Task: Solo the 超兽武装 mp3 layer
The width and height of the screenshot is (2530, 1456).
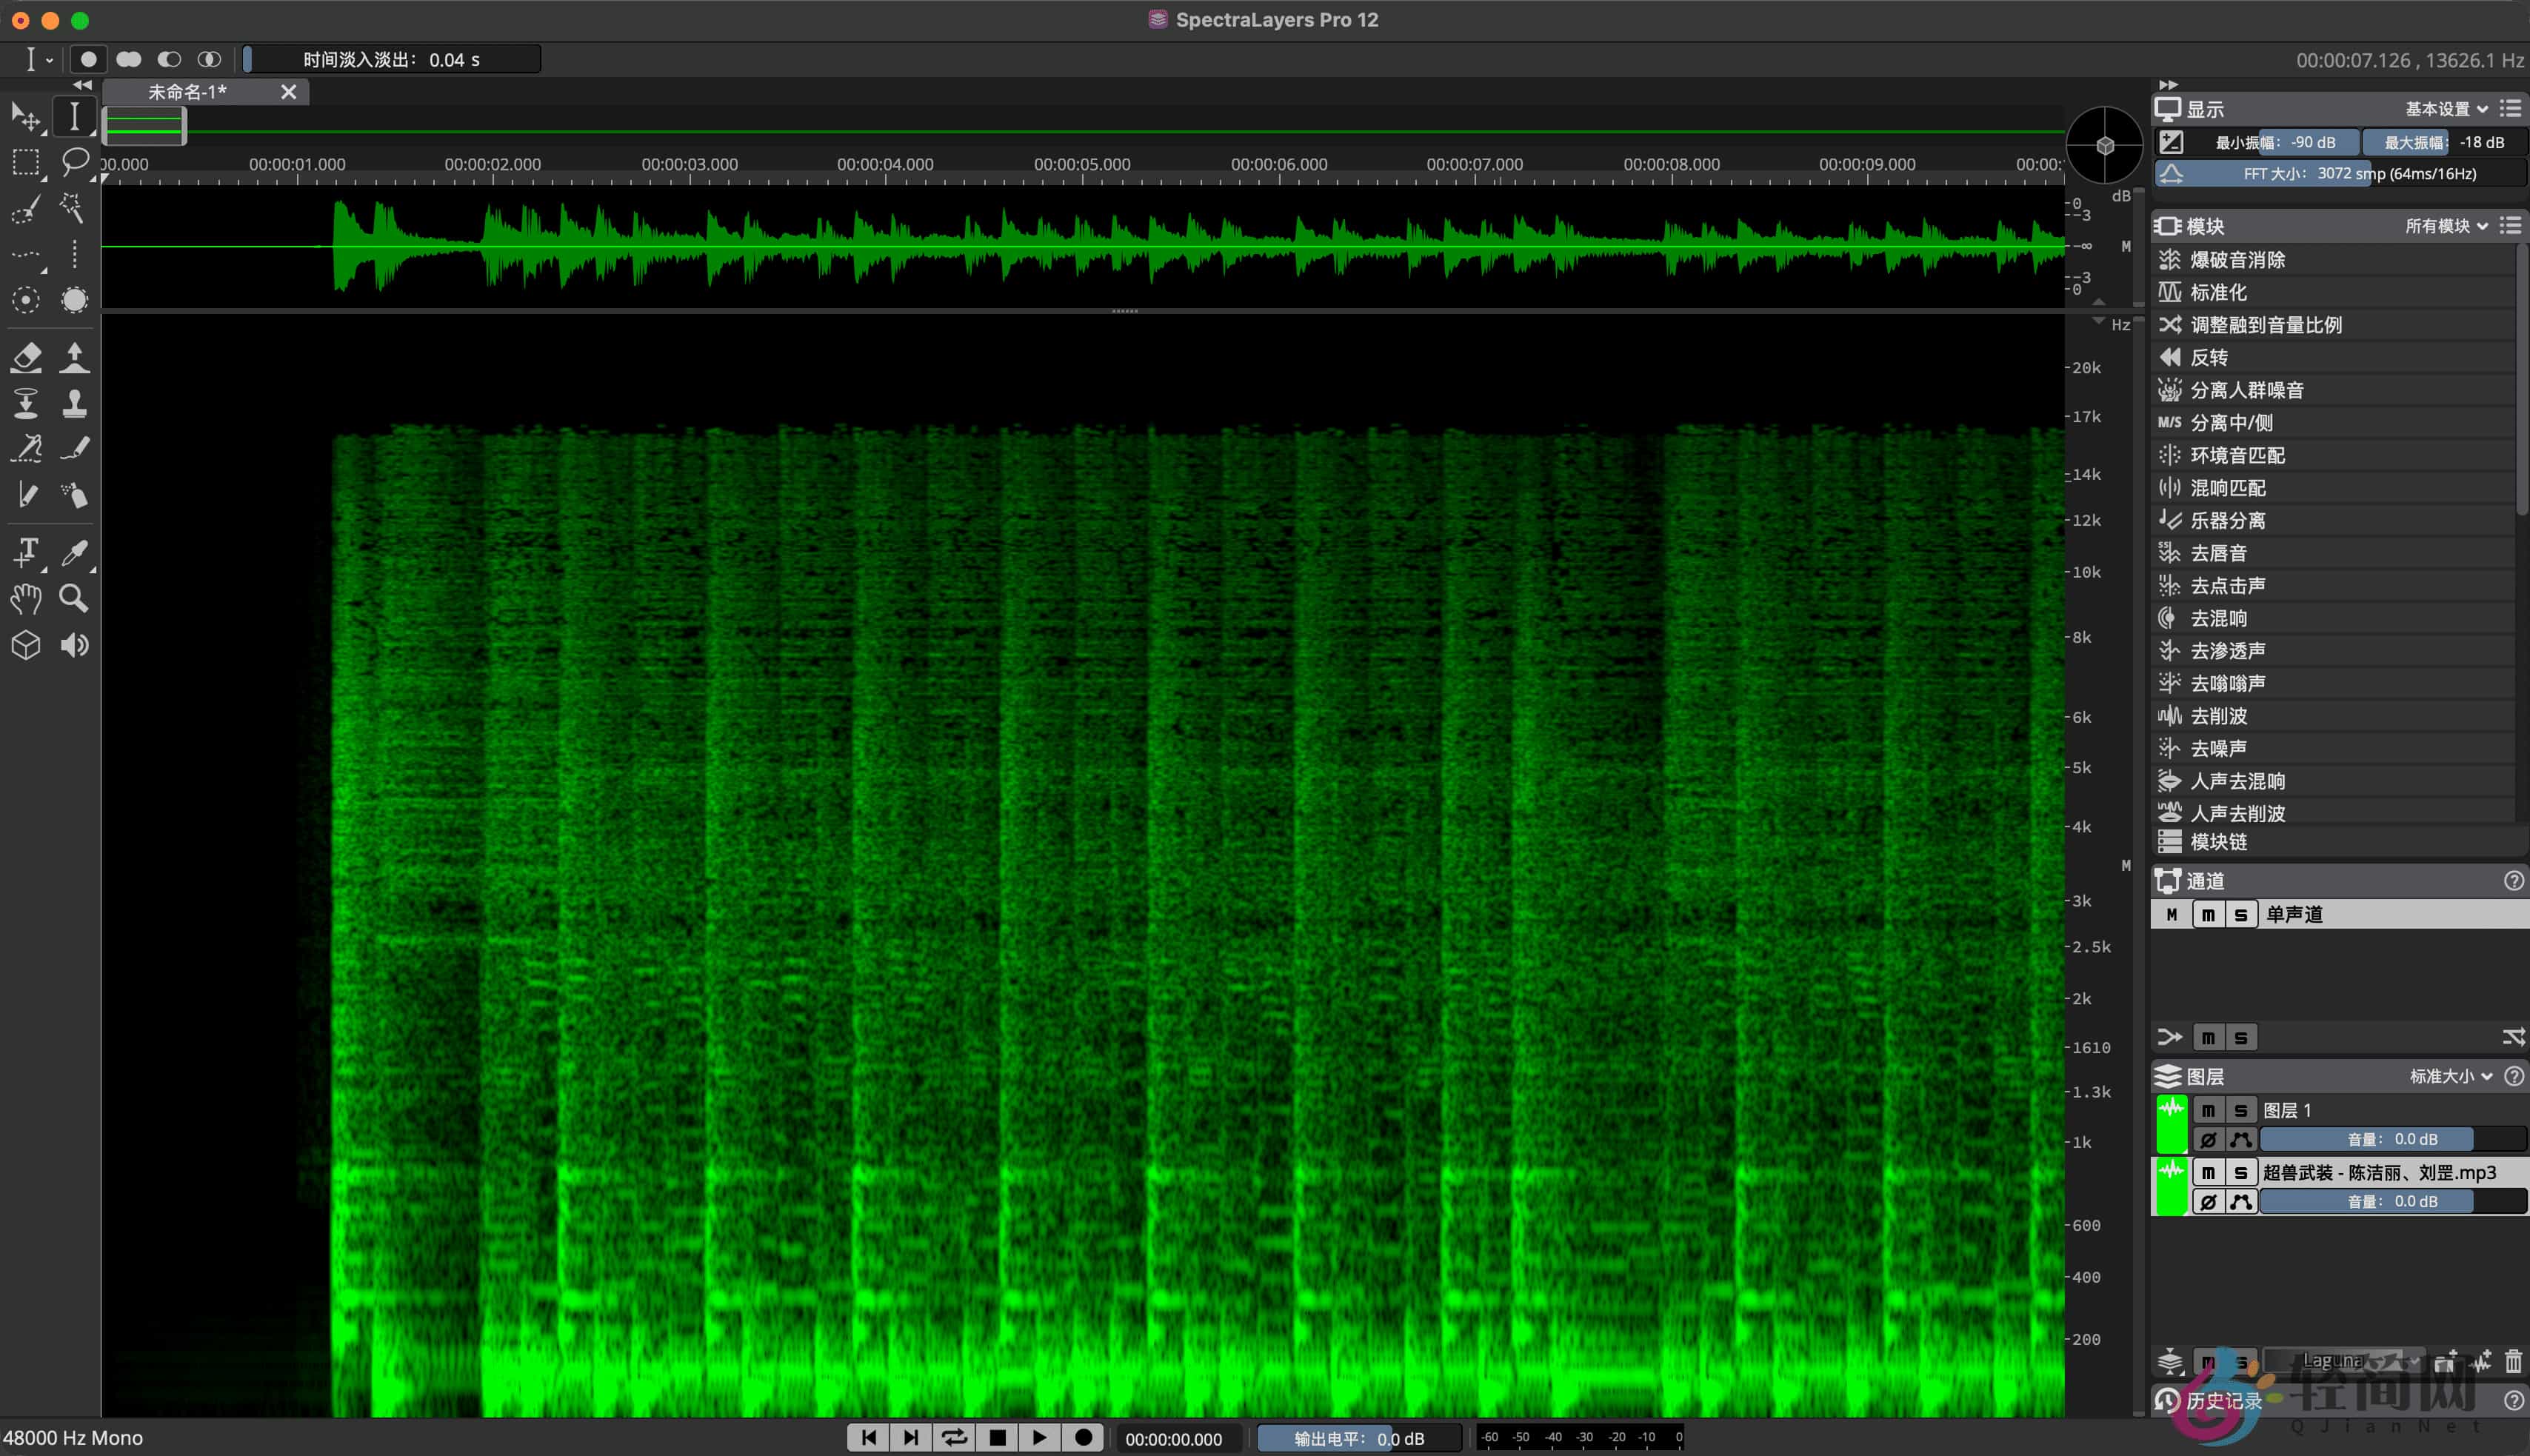Action: (x=2240, y=1172)
